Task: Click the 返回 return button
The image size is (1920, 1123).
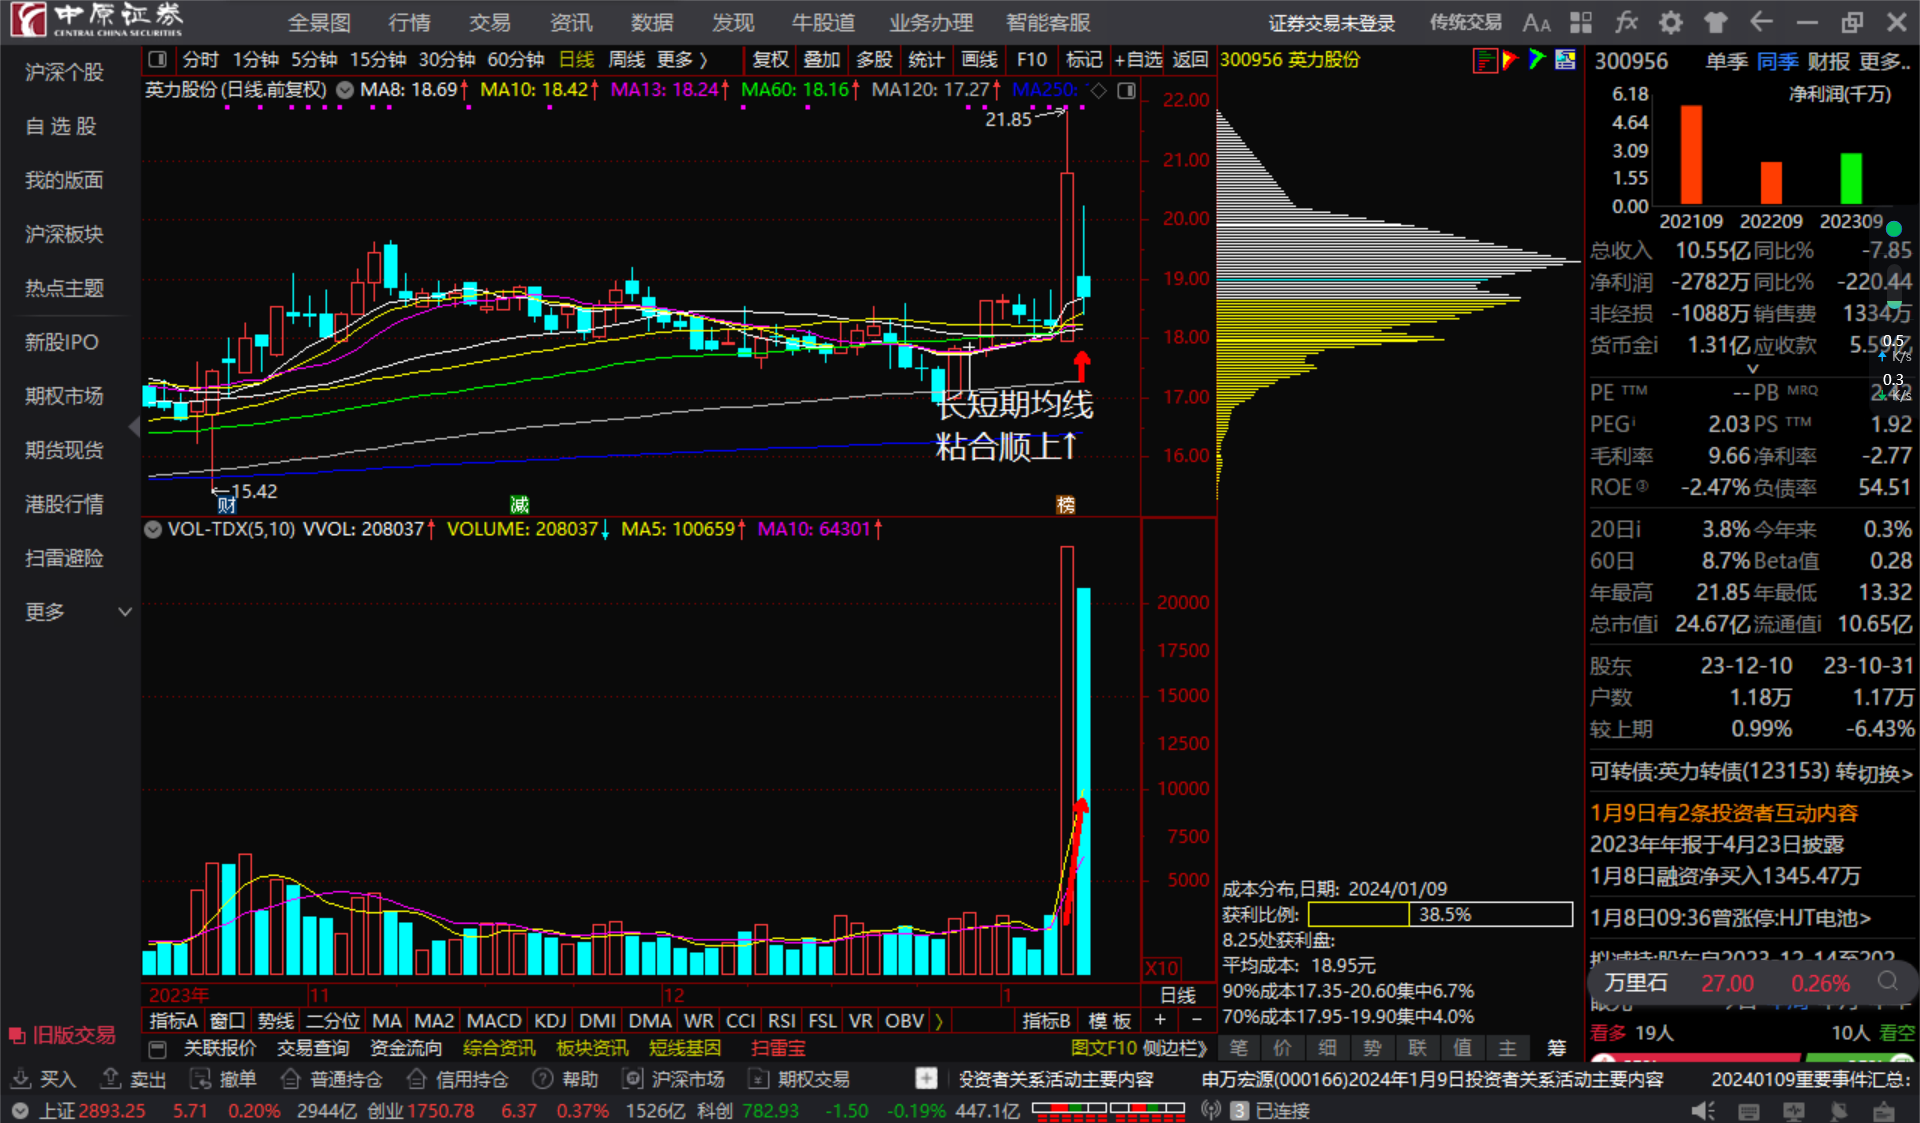Action: [x=1190, y=60]
